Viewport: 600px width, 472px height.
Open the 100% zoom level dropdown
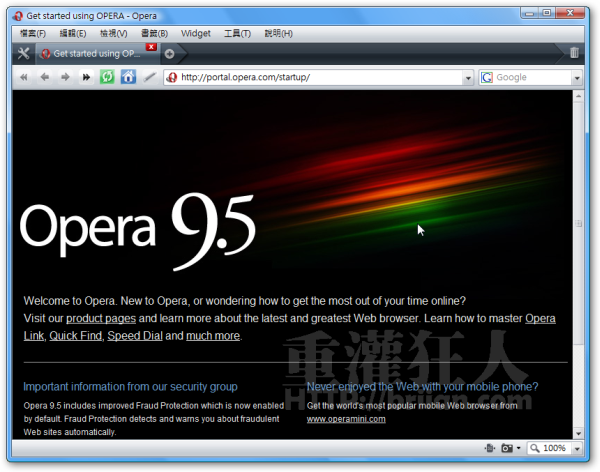click(577, 448)
